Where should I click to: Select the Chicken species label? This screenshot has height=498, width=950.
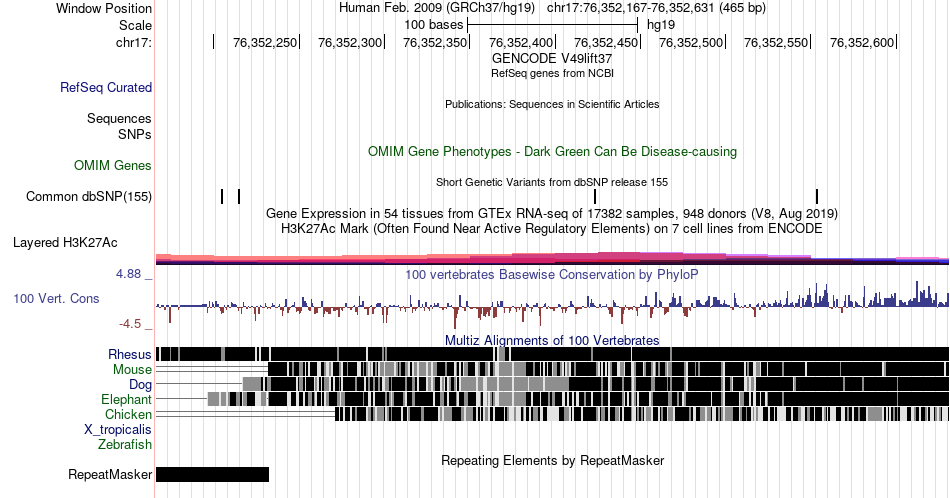(128, 414)
